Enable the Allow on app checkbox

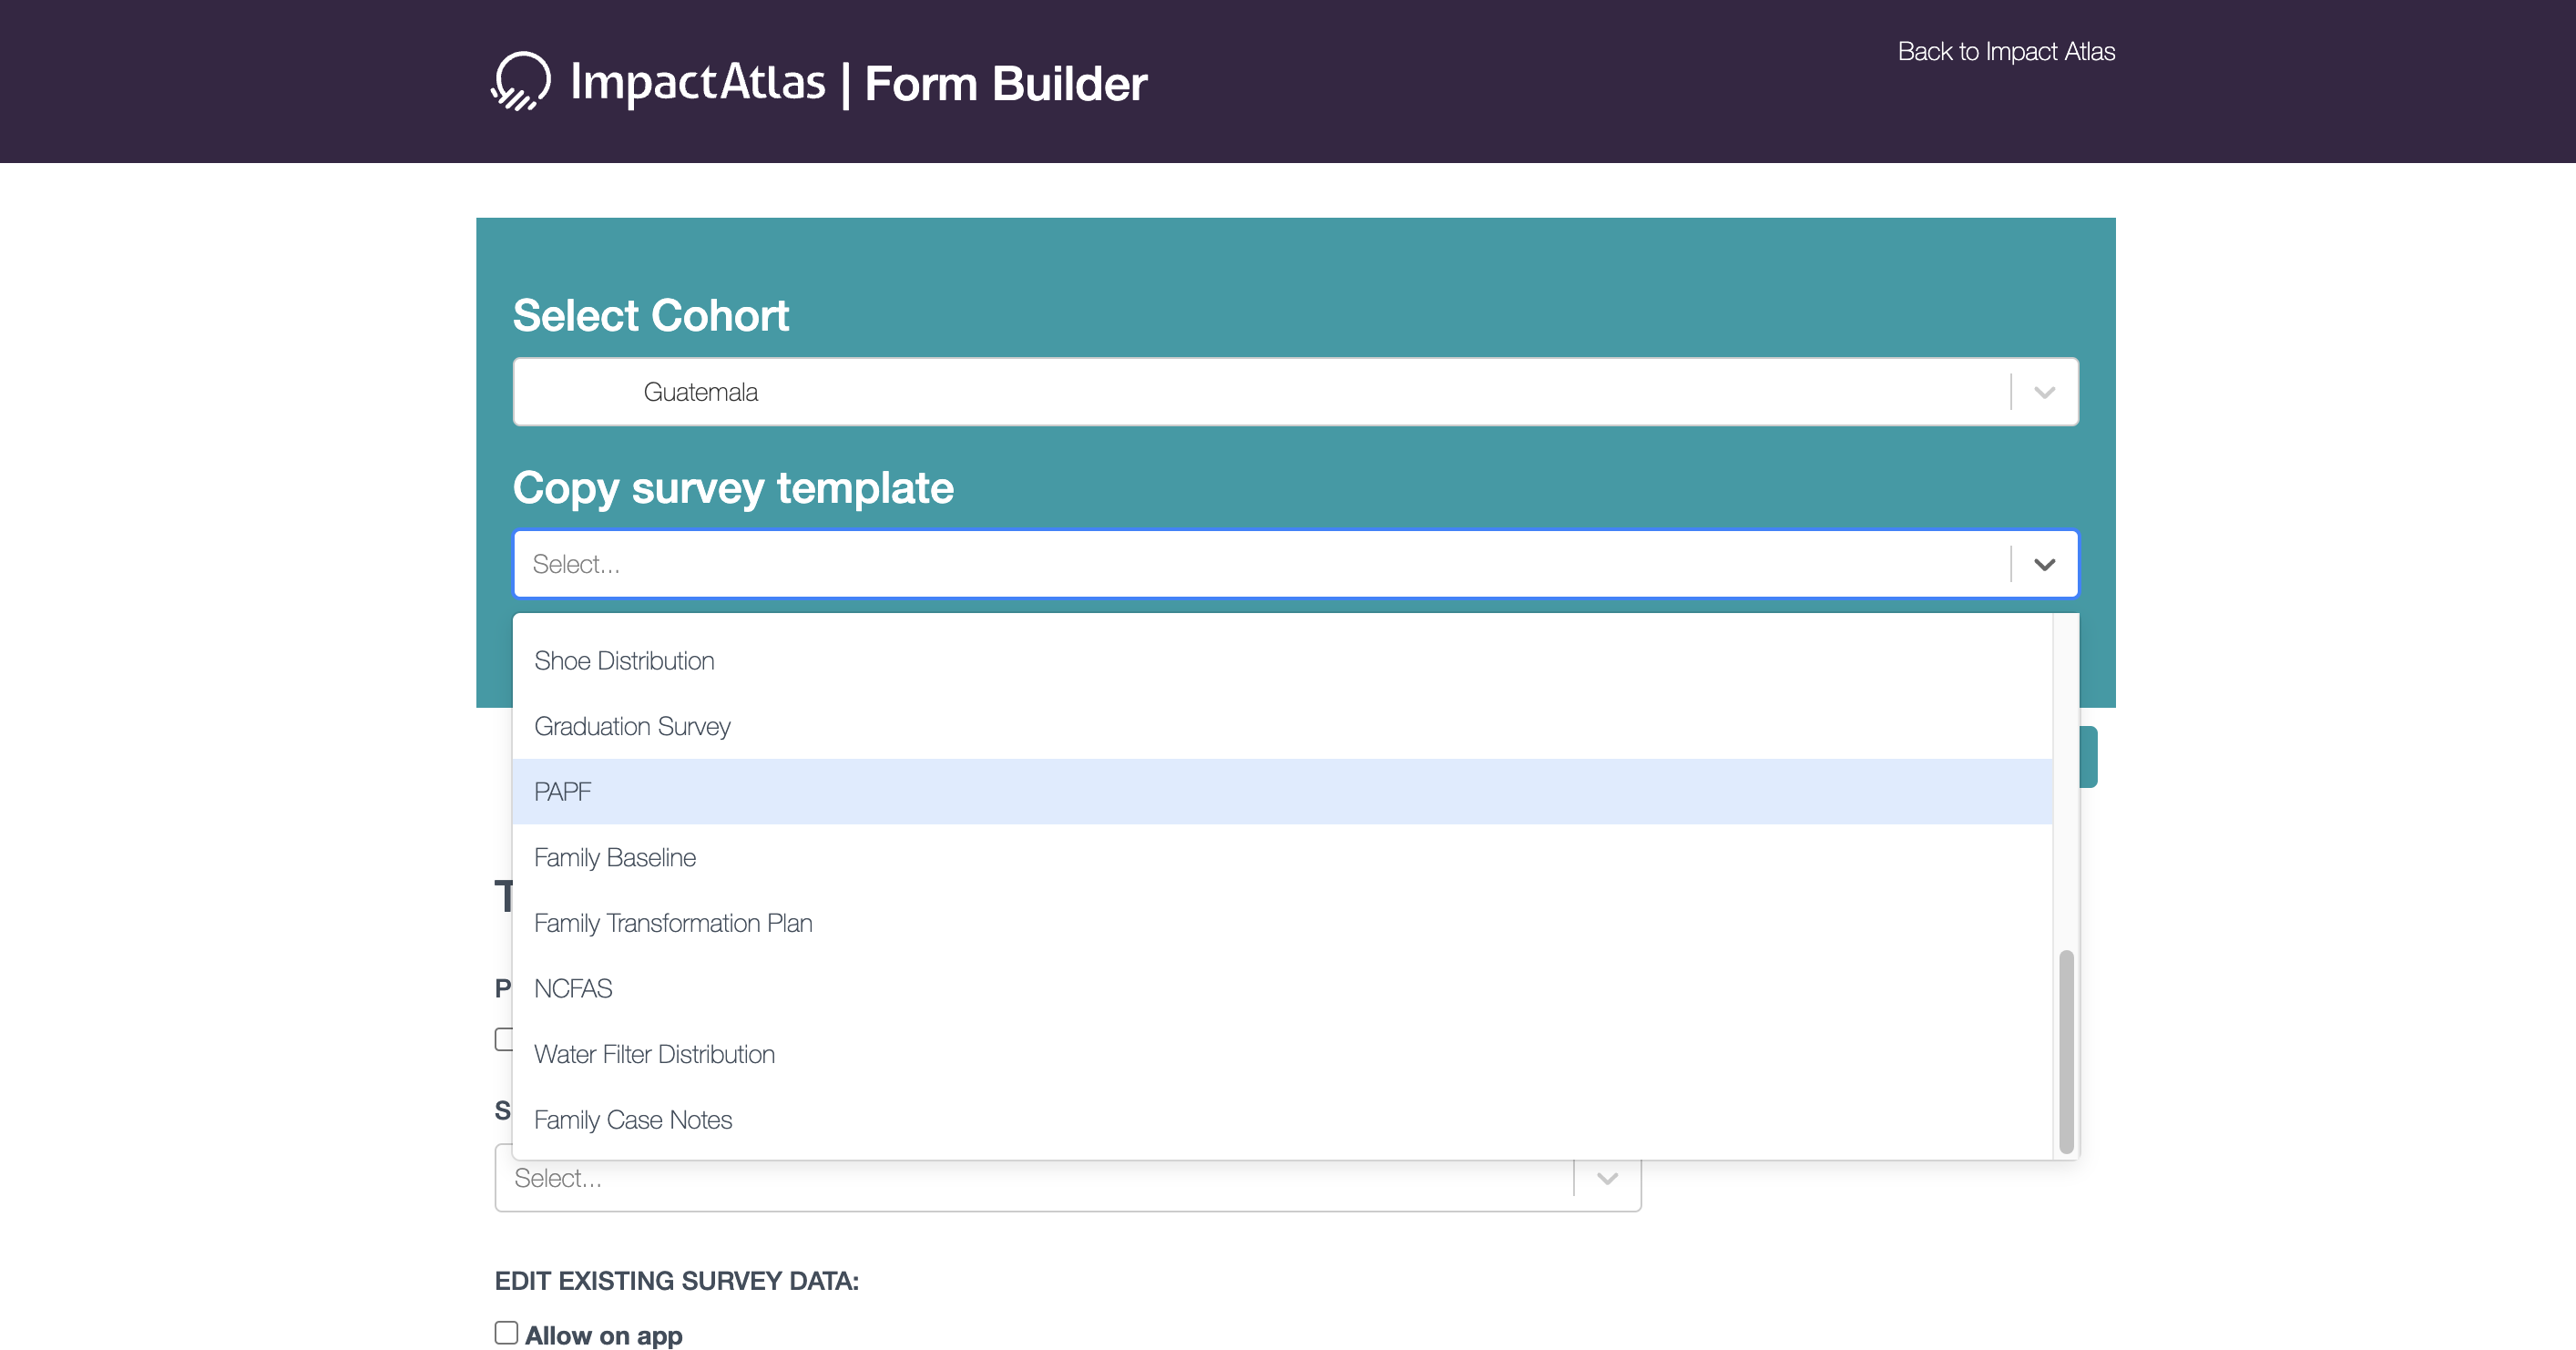(507, 1333)
